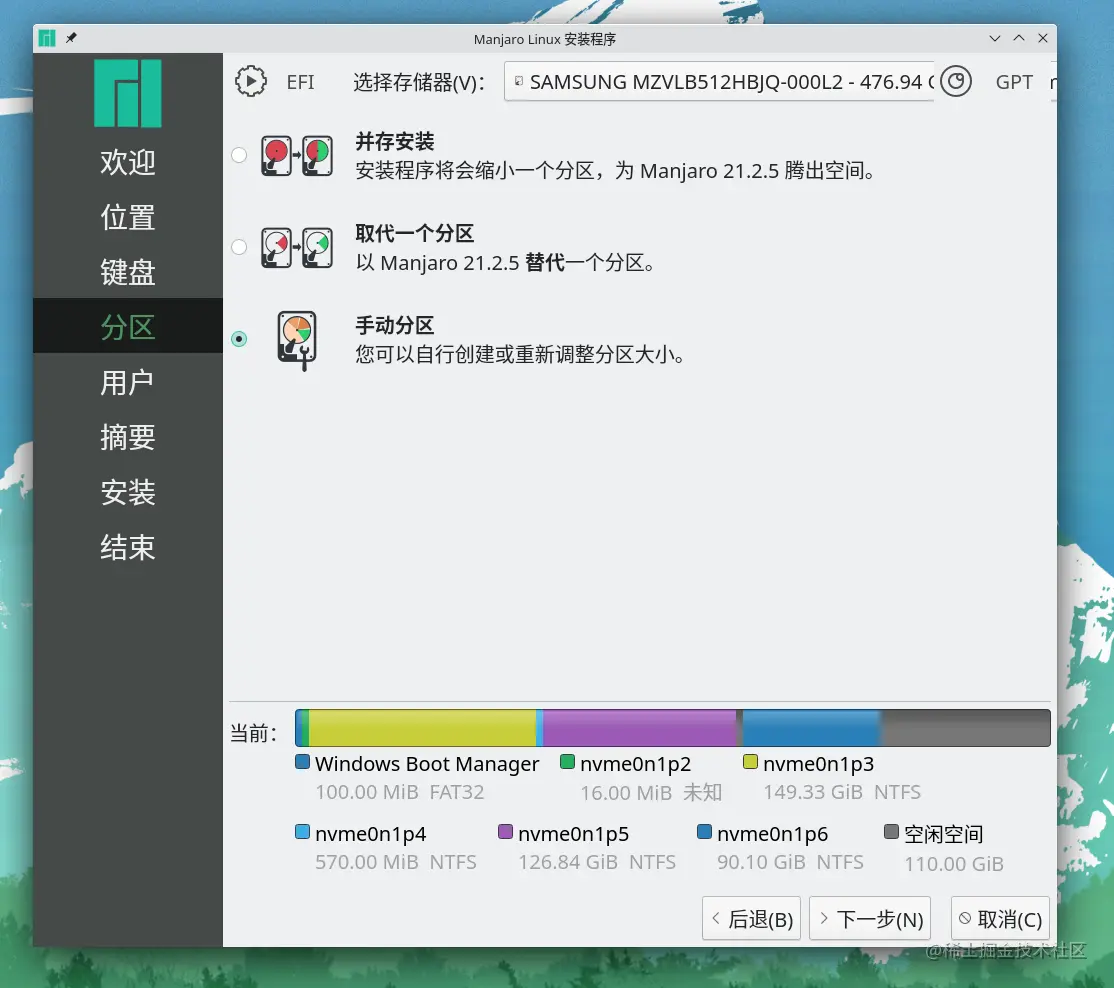
Task: Select the 取代一个分区 radio button
Action: pyautogui.click(x=239, y=246)
